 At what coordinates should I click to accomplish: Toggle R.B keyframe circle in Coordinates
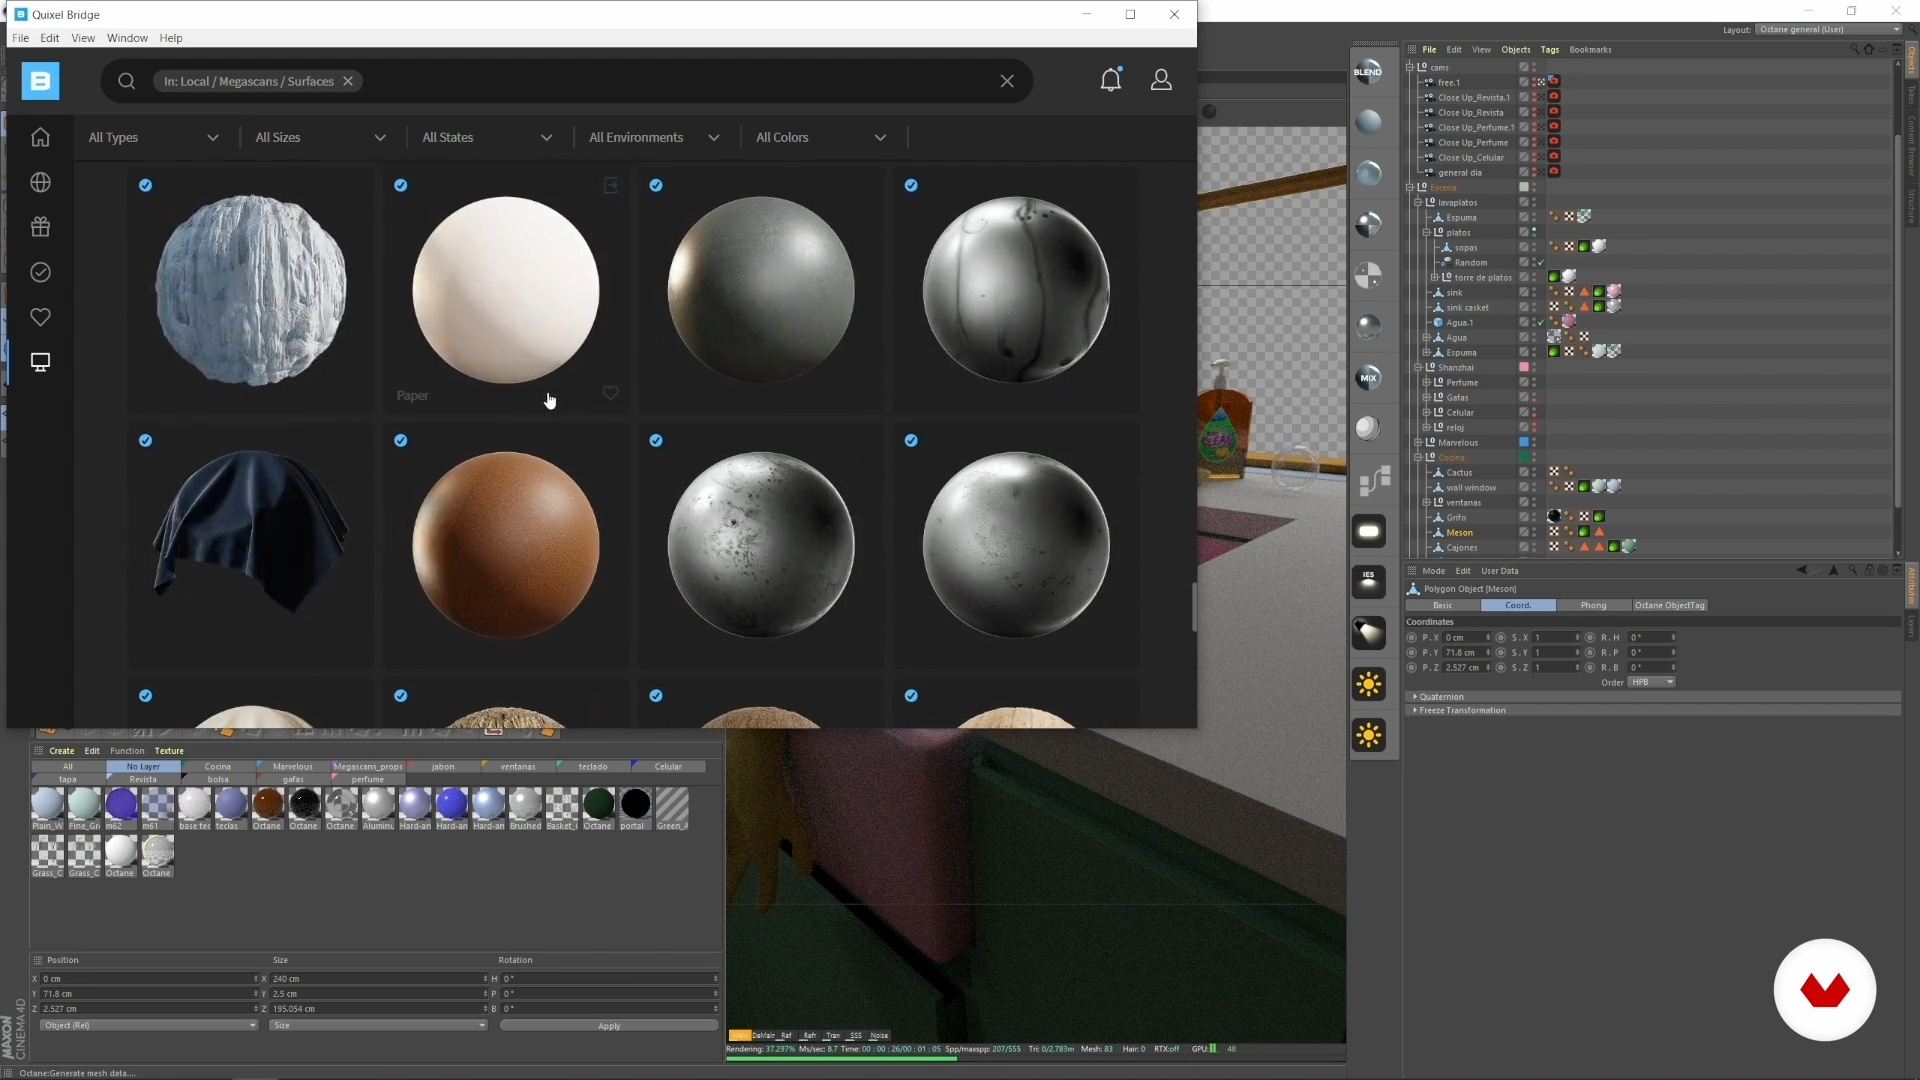[x=1590, y=667]
